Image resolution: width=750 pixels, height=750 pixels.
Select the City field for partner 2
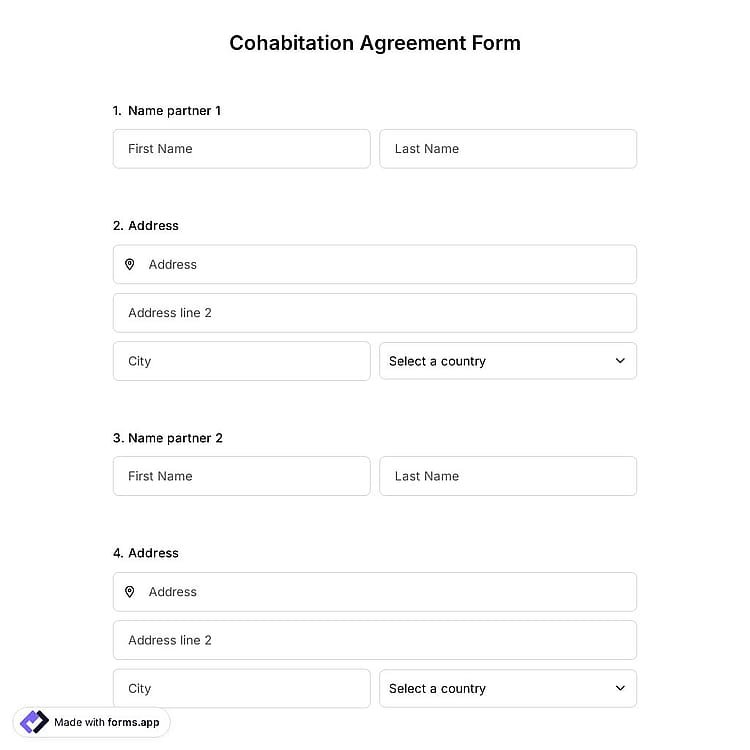tap(242, 688)
